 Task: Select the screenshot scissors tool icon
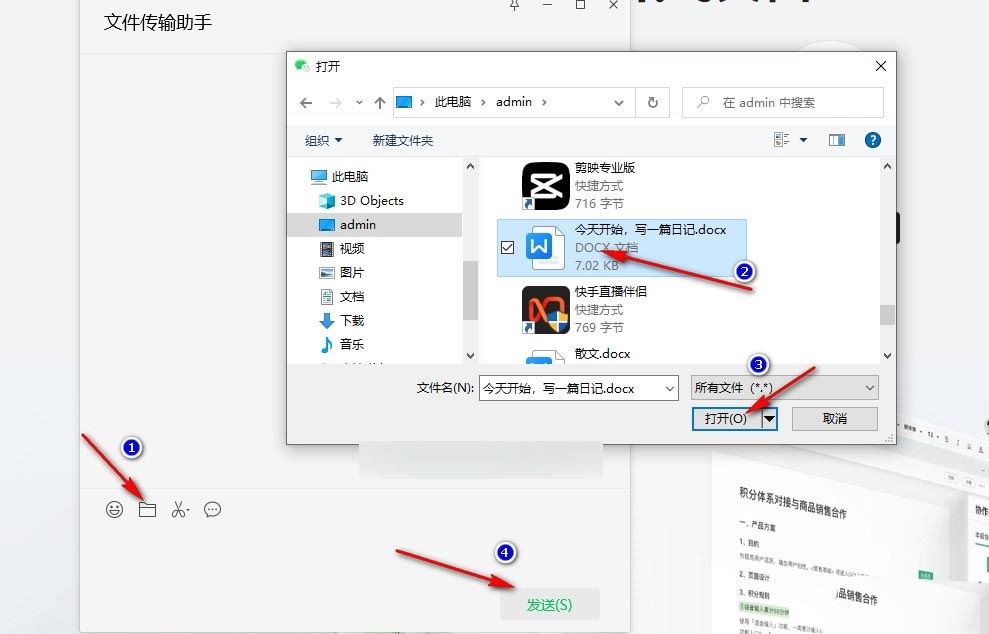pos(180,509)
